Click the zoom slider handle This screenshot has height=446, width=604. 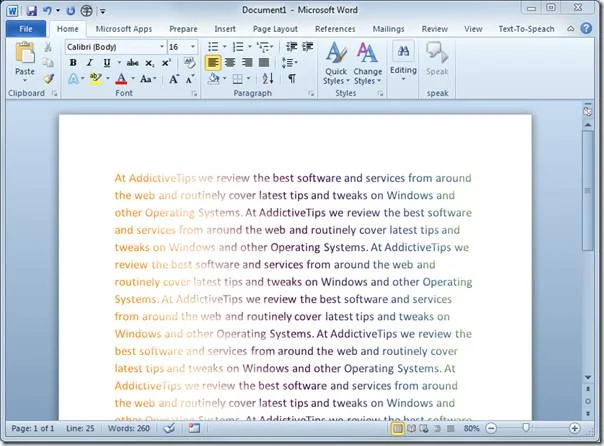coord(526,428)
